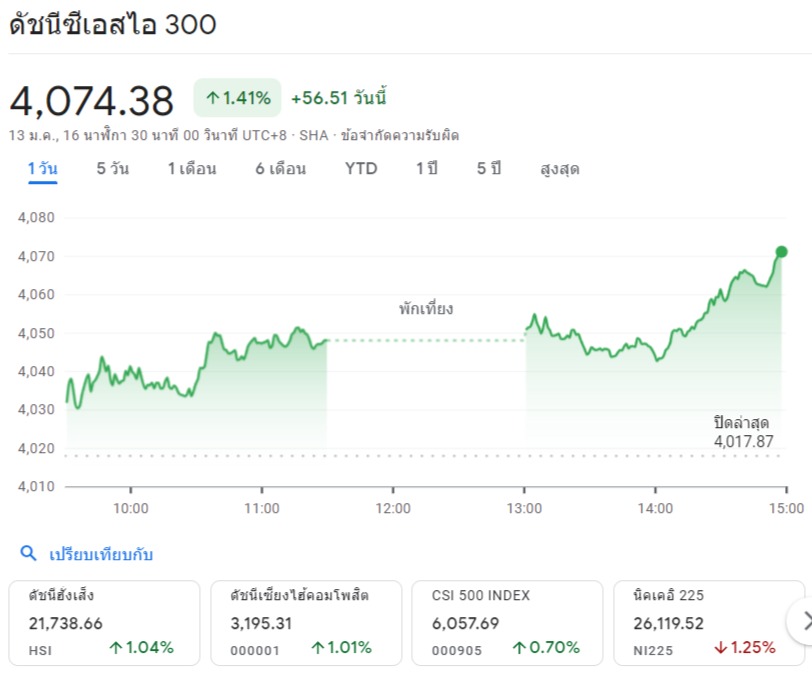
Task: Click the เปรียบเทียบกับ compare link
Action: point(101,554)
